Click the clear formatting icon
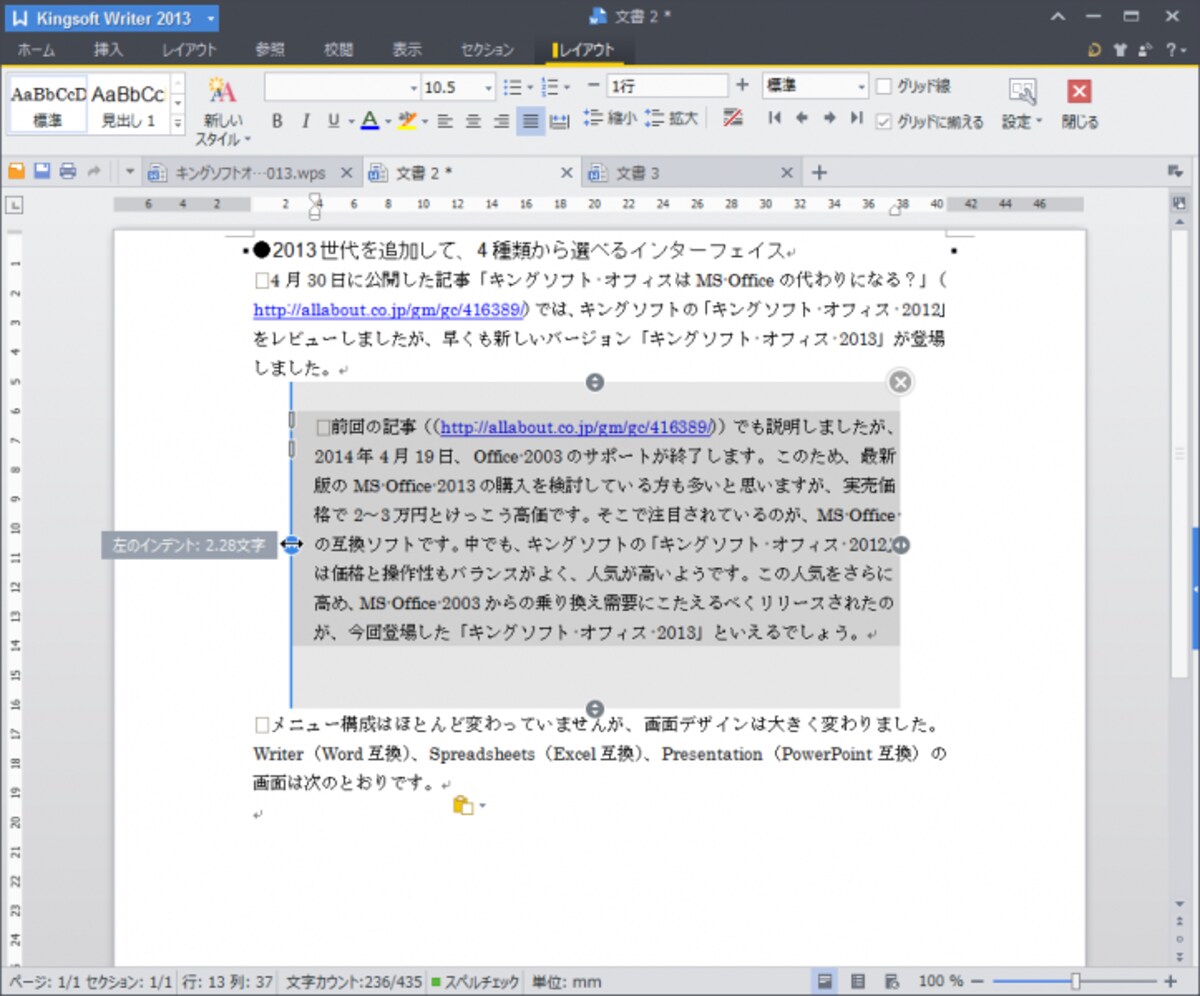The width and height of the screenshot is (1200, 996). tap(732, 118)
